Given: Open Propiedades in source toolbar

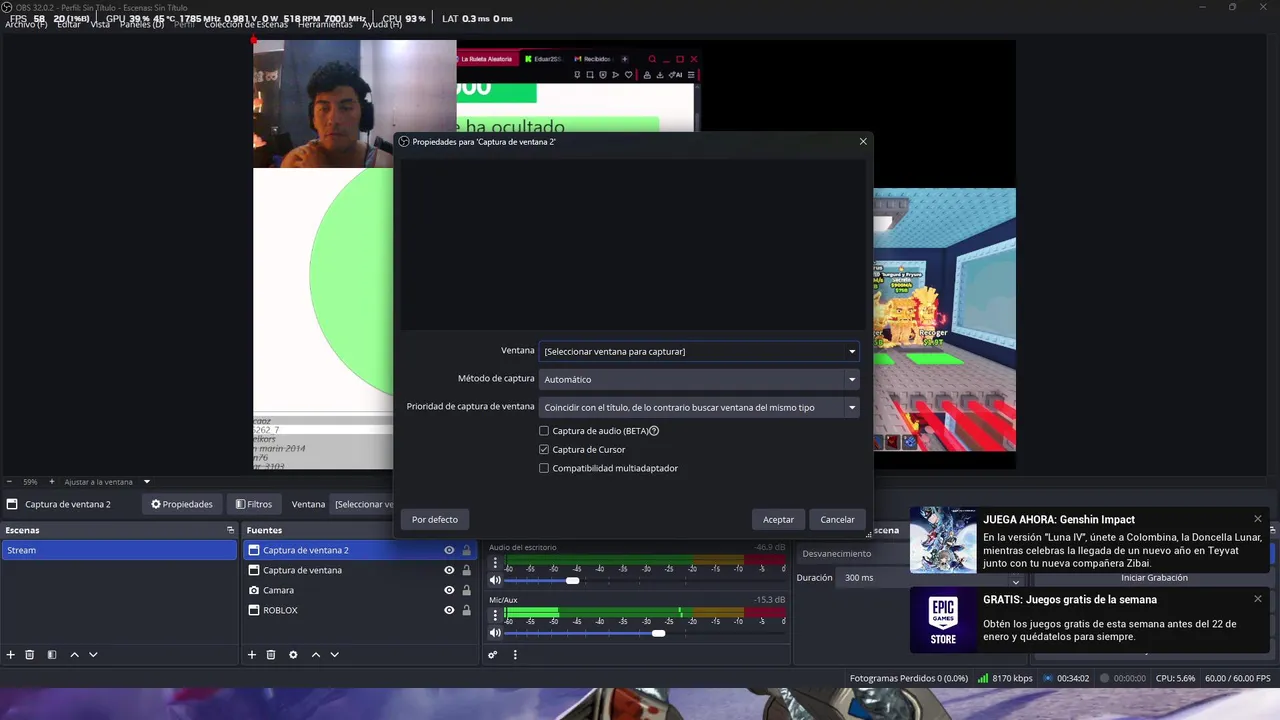Looking at the screenshot, I should pos(182,504).
